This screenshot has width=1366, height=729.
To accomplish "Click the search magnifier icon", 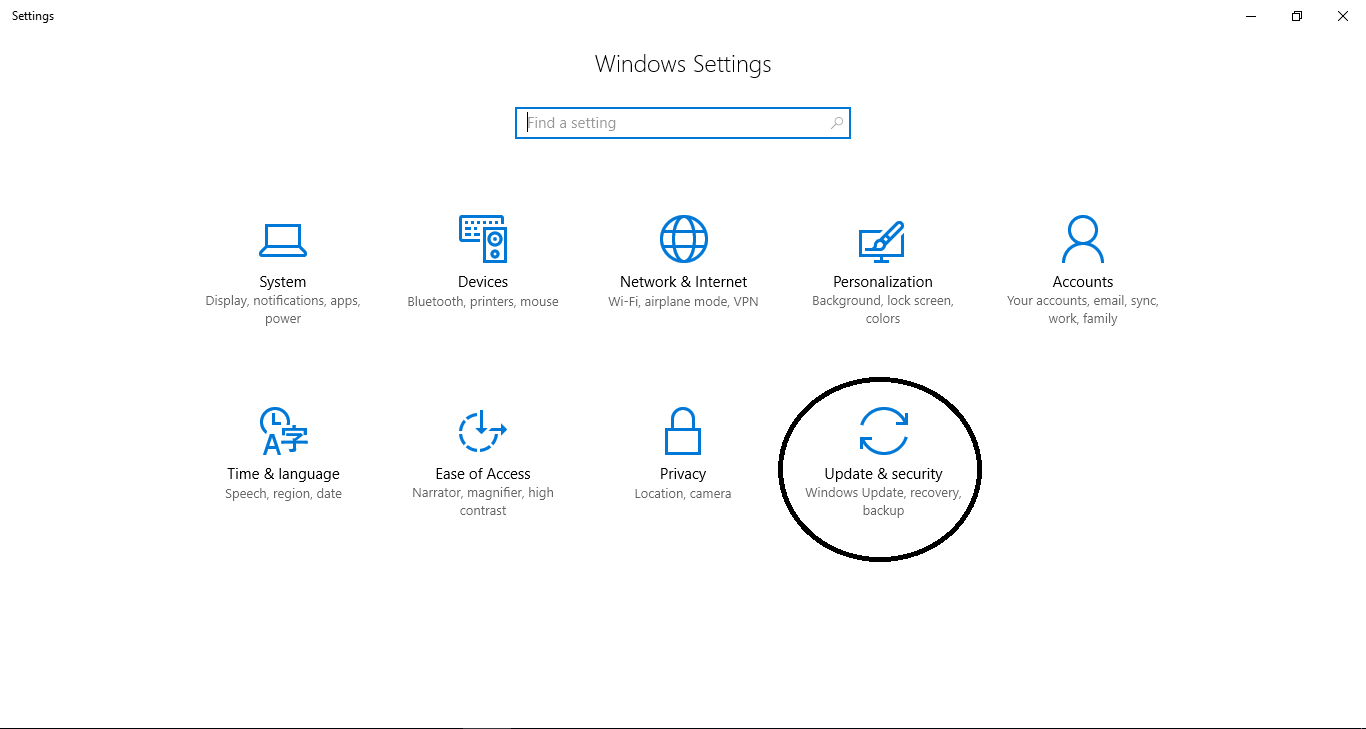I will click(x=837, y=123).
